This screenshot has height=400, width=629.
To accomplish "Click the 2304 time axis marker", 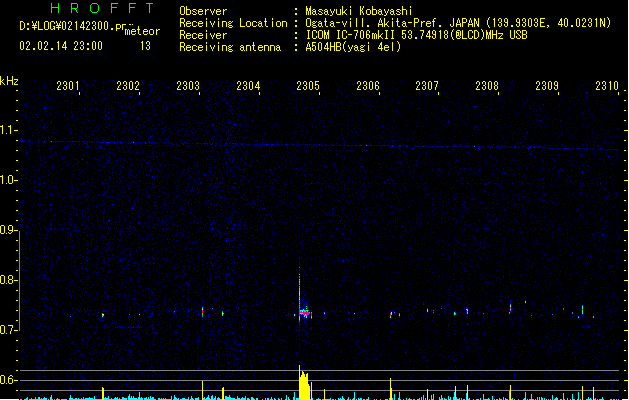I will coord(248,86).
